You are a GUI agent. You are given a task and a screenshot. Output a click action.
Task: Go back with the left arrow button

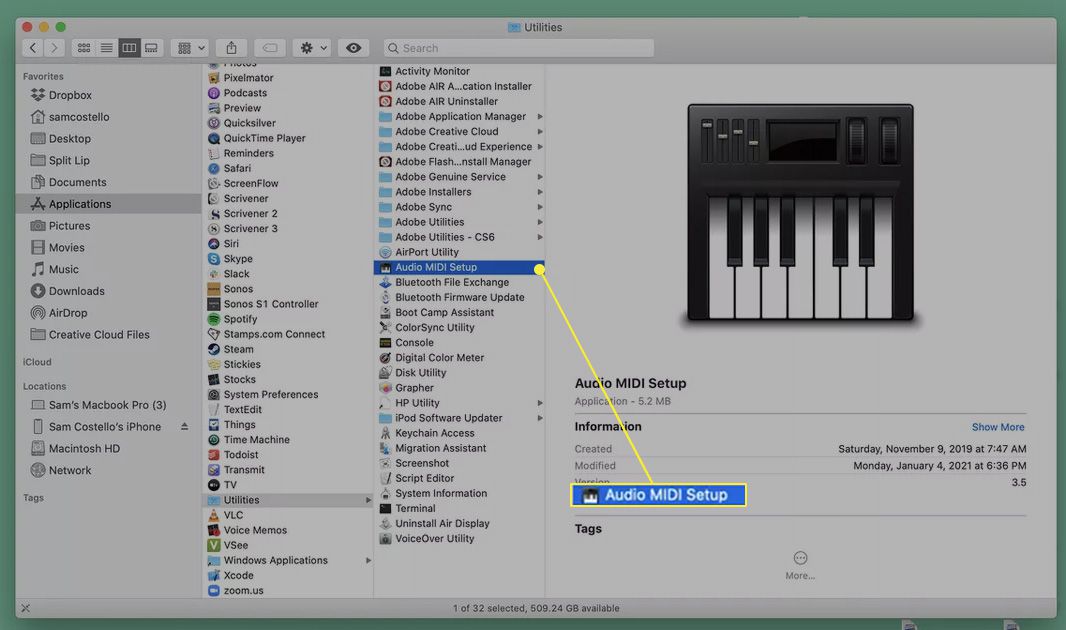point(33,48)
